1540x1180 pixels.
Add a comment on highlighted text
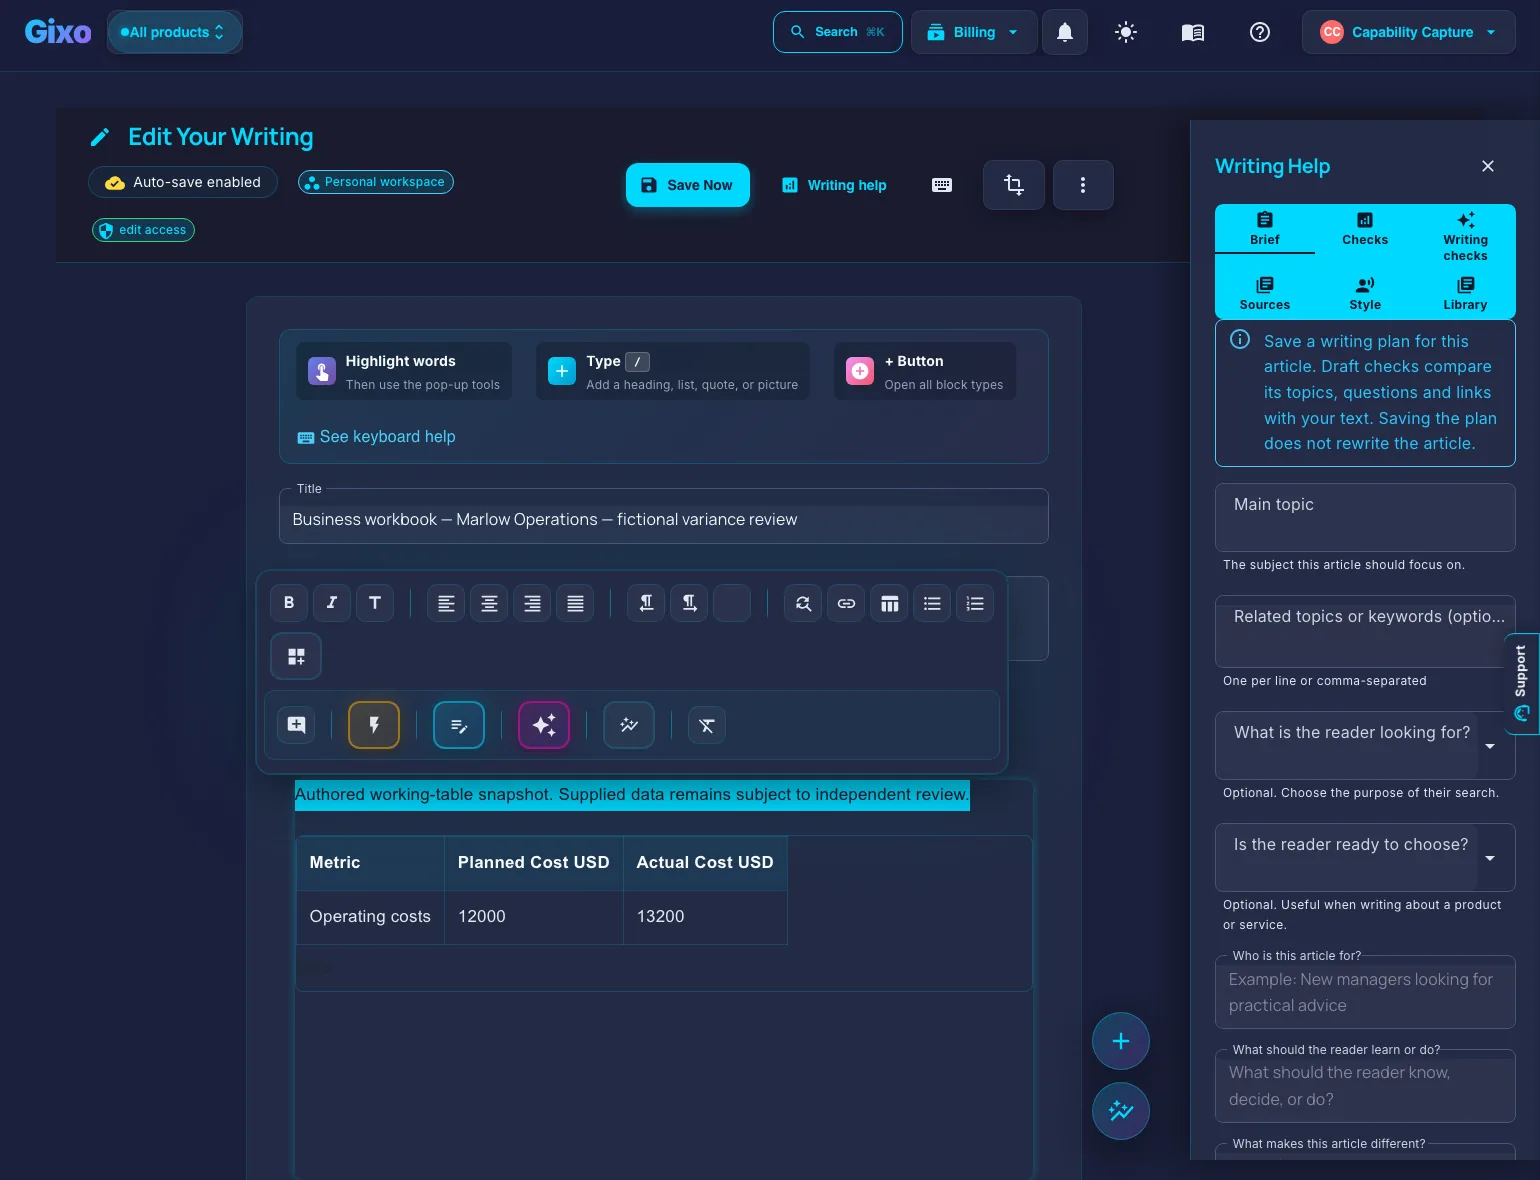point(297,725)
